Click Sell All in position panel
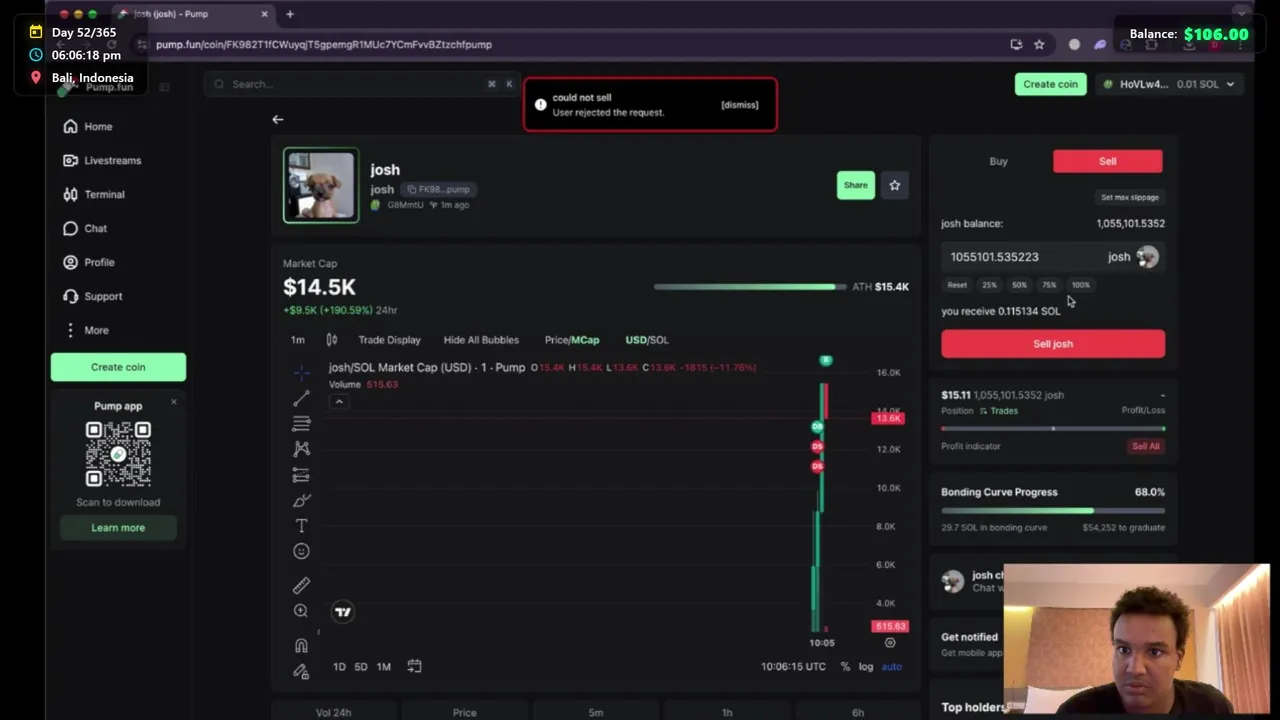The width and height of the screenshot is (1280, 720). click(1146, 446)
